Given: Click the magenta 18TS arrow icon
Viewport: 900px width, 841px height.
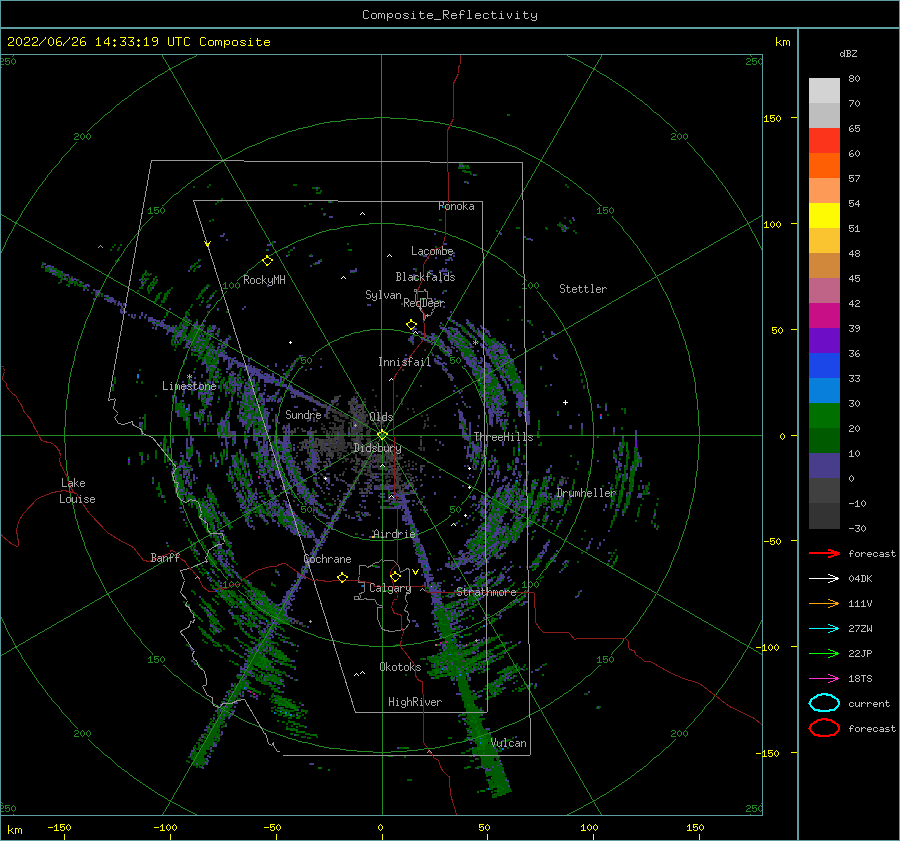Looking at the screenshot, I should pyautogui.click(x=824, y=679).
